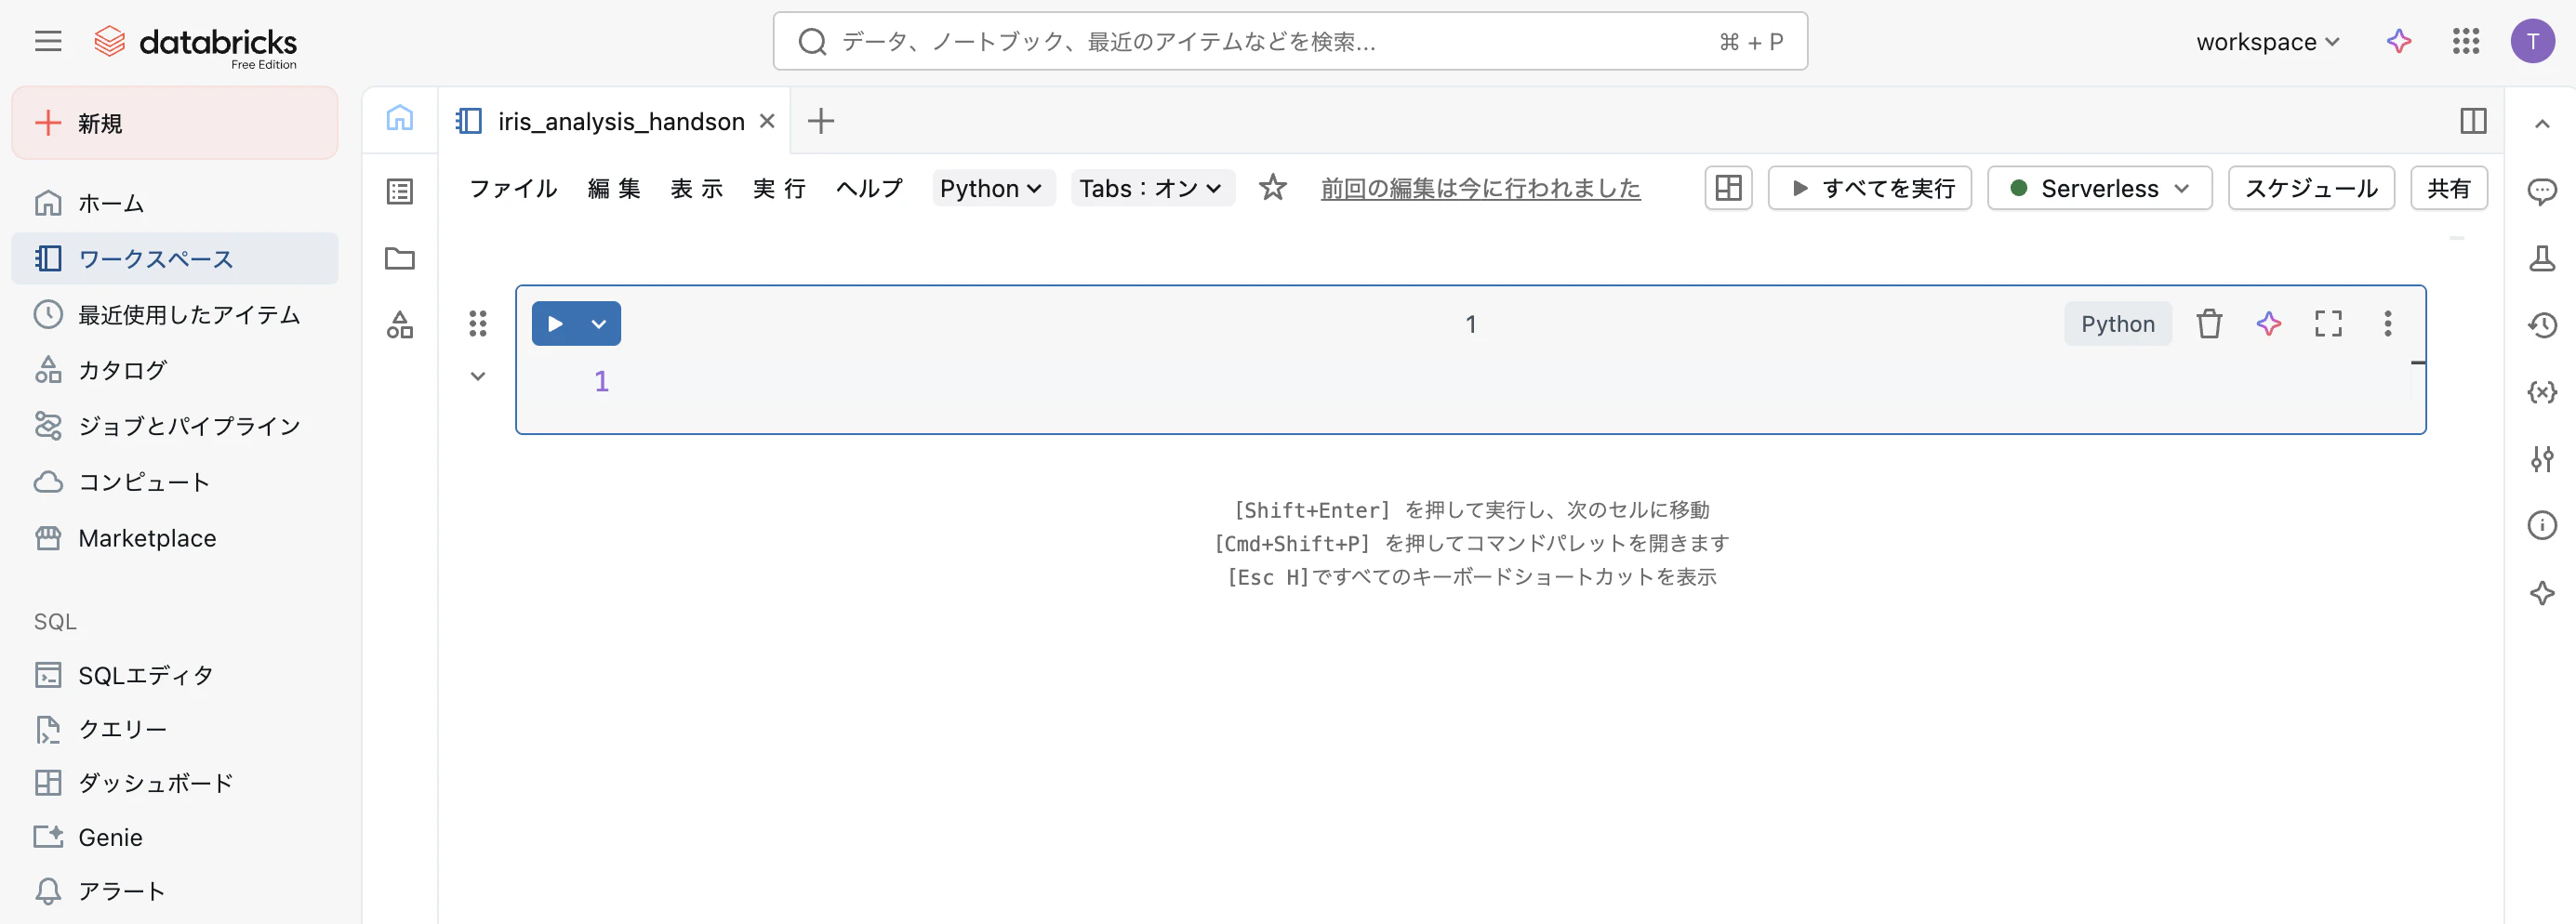
Task: Open the catalog schema browser sidebar
Action: coord(400,324)
